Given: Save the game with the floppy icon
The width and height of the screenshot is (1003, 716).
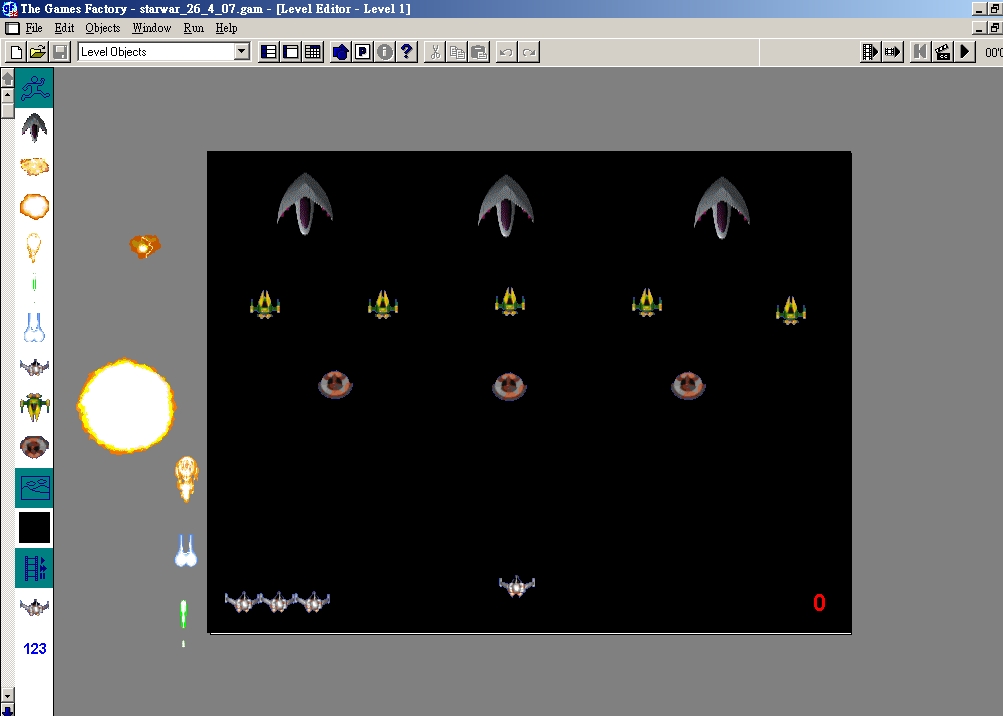Looking at the screenshot, I should (60, 52).
